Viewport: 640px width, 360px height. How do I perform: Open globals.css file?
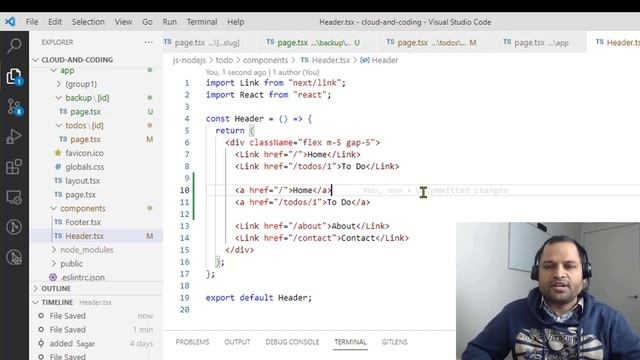tap(96, 167)
